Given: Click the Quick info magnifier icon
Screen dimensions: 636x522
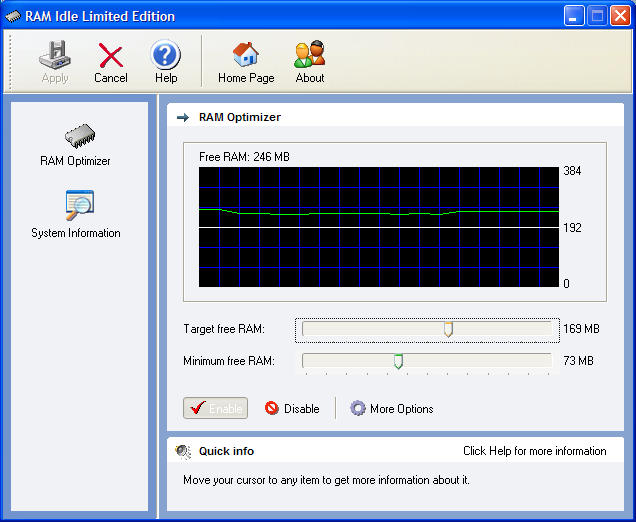Looking at the screenshot, I should (183, 451).
